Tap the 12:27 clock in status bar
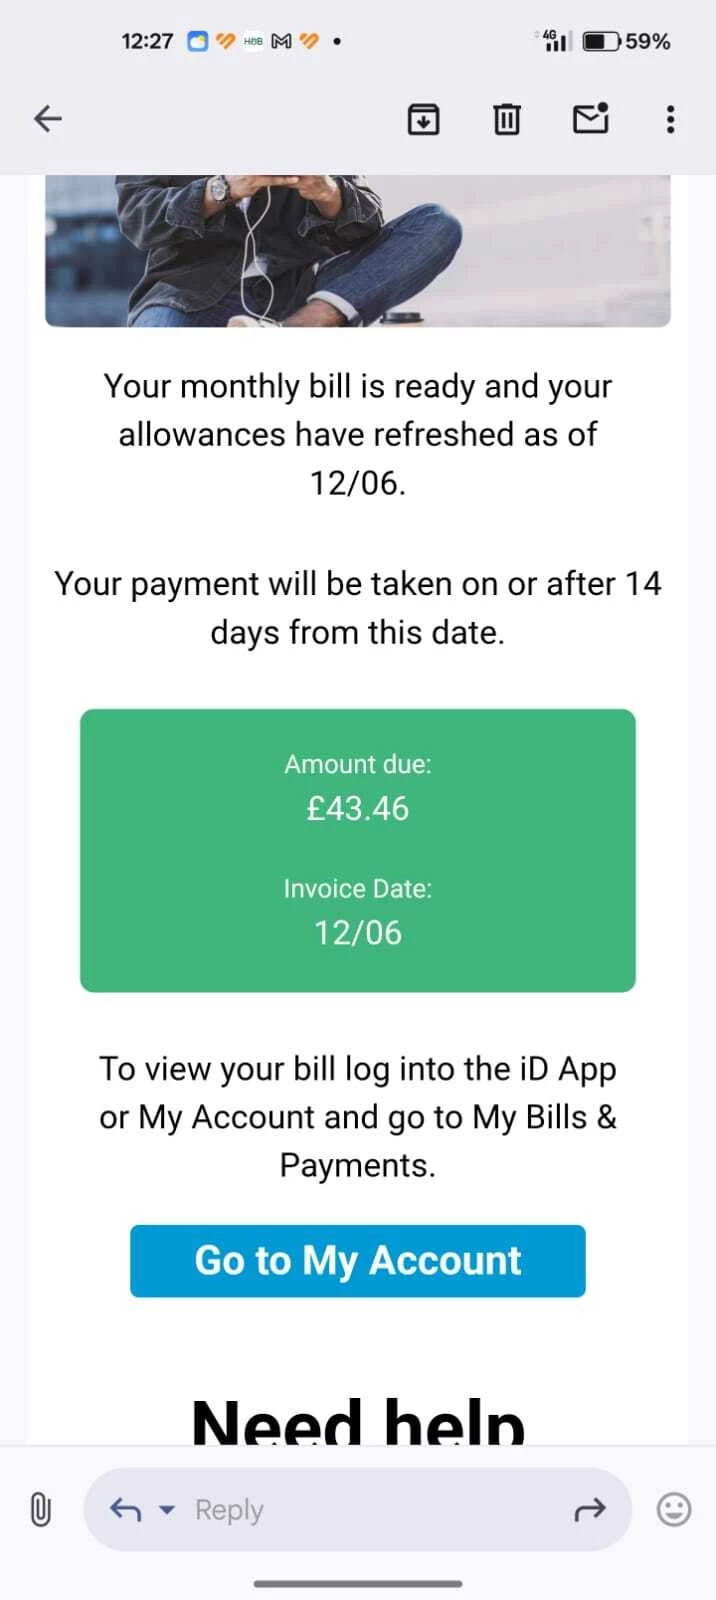Screen dimensions: 716x1600 (x=147, y=41)
